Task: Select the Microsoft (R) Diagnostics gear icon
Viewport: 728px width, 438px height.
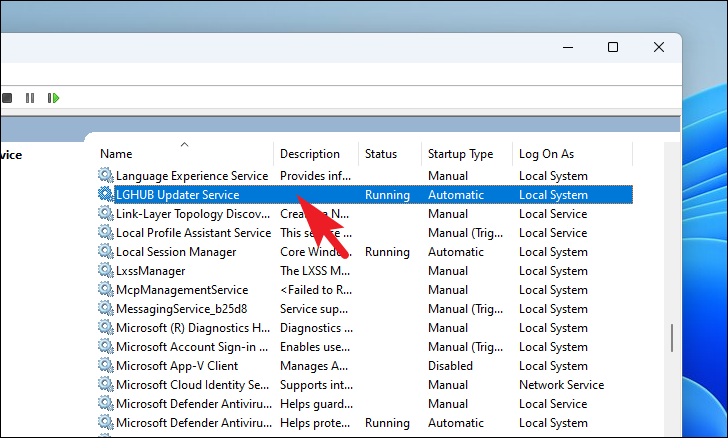Action: 106,327
